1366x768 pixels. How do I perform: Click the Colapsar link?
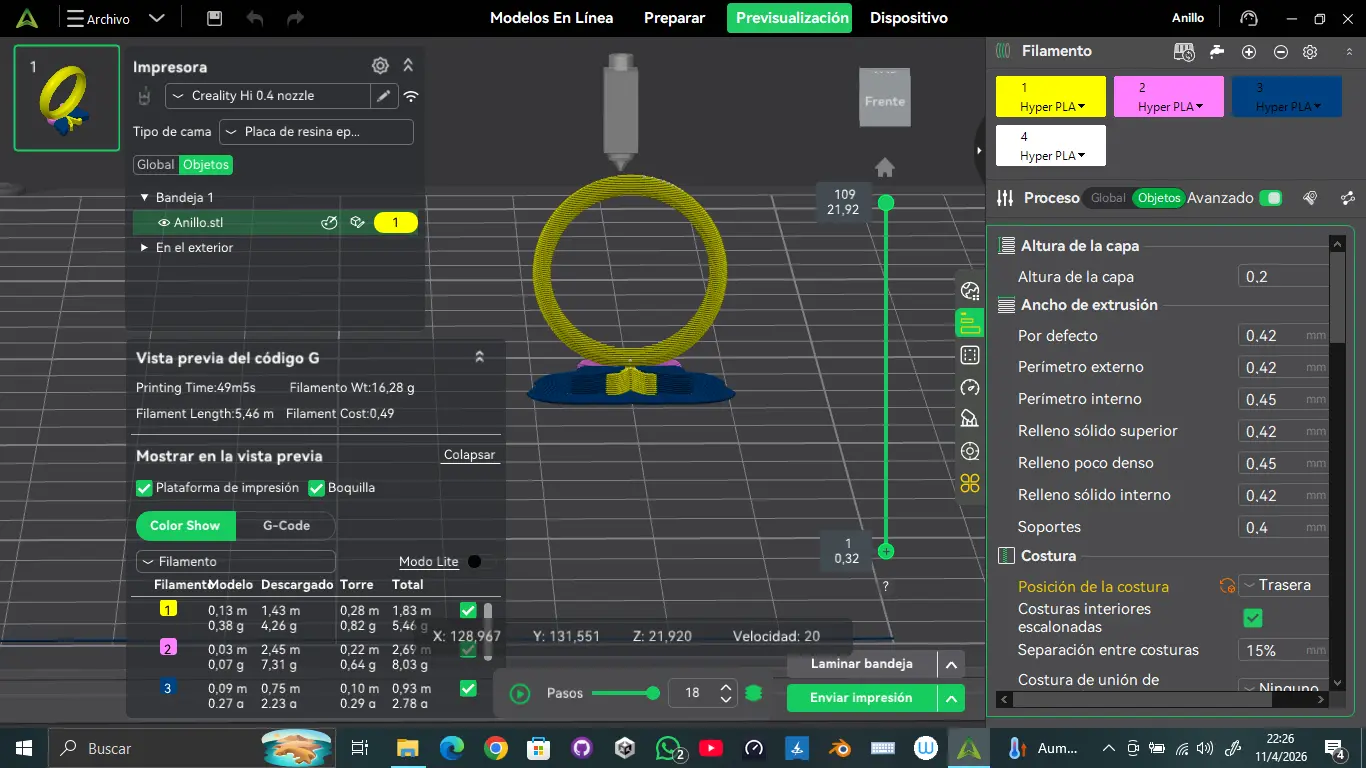(x=469, y=455)
